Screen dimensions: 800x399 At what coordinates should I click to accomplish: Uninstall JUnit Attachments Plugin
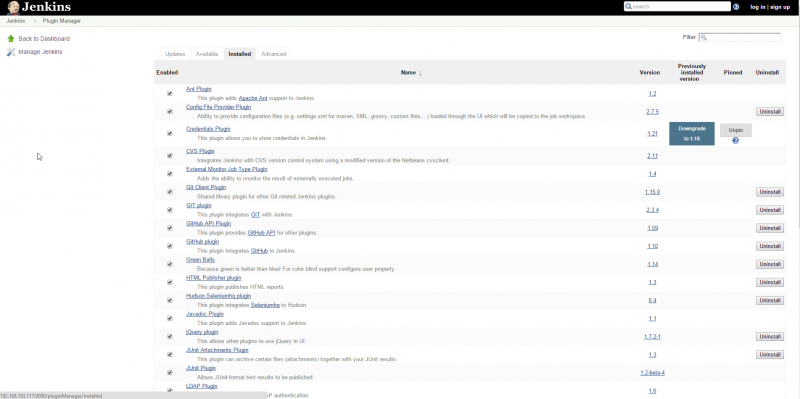coord(769,355)
